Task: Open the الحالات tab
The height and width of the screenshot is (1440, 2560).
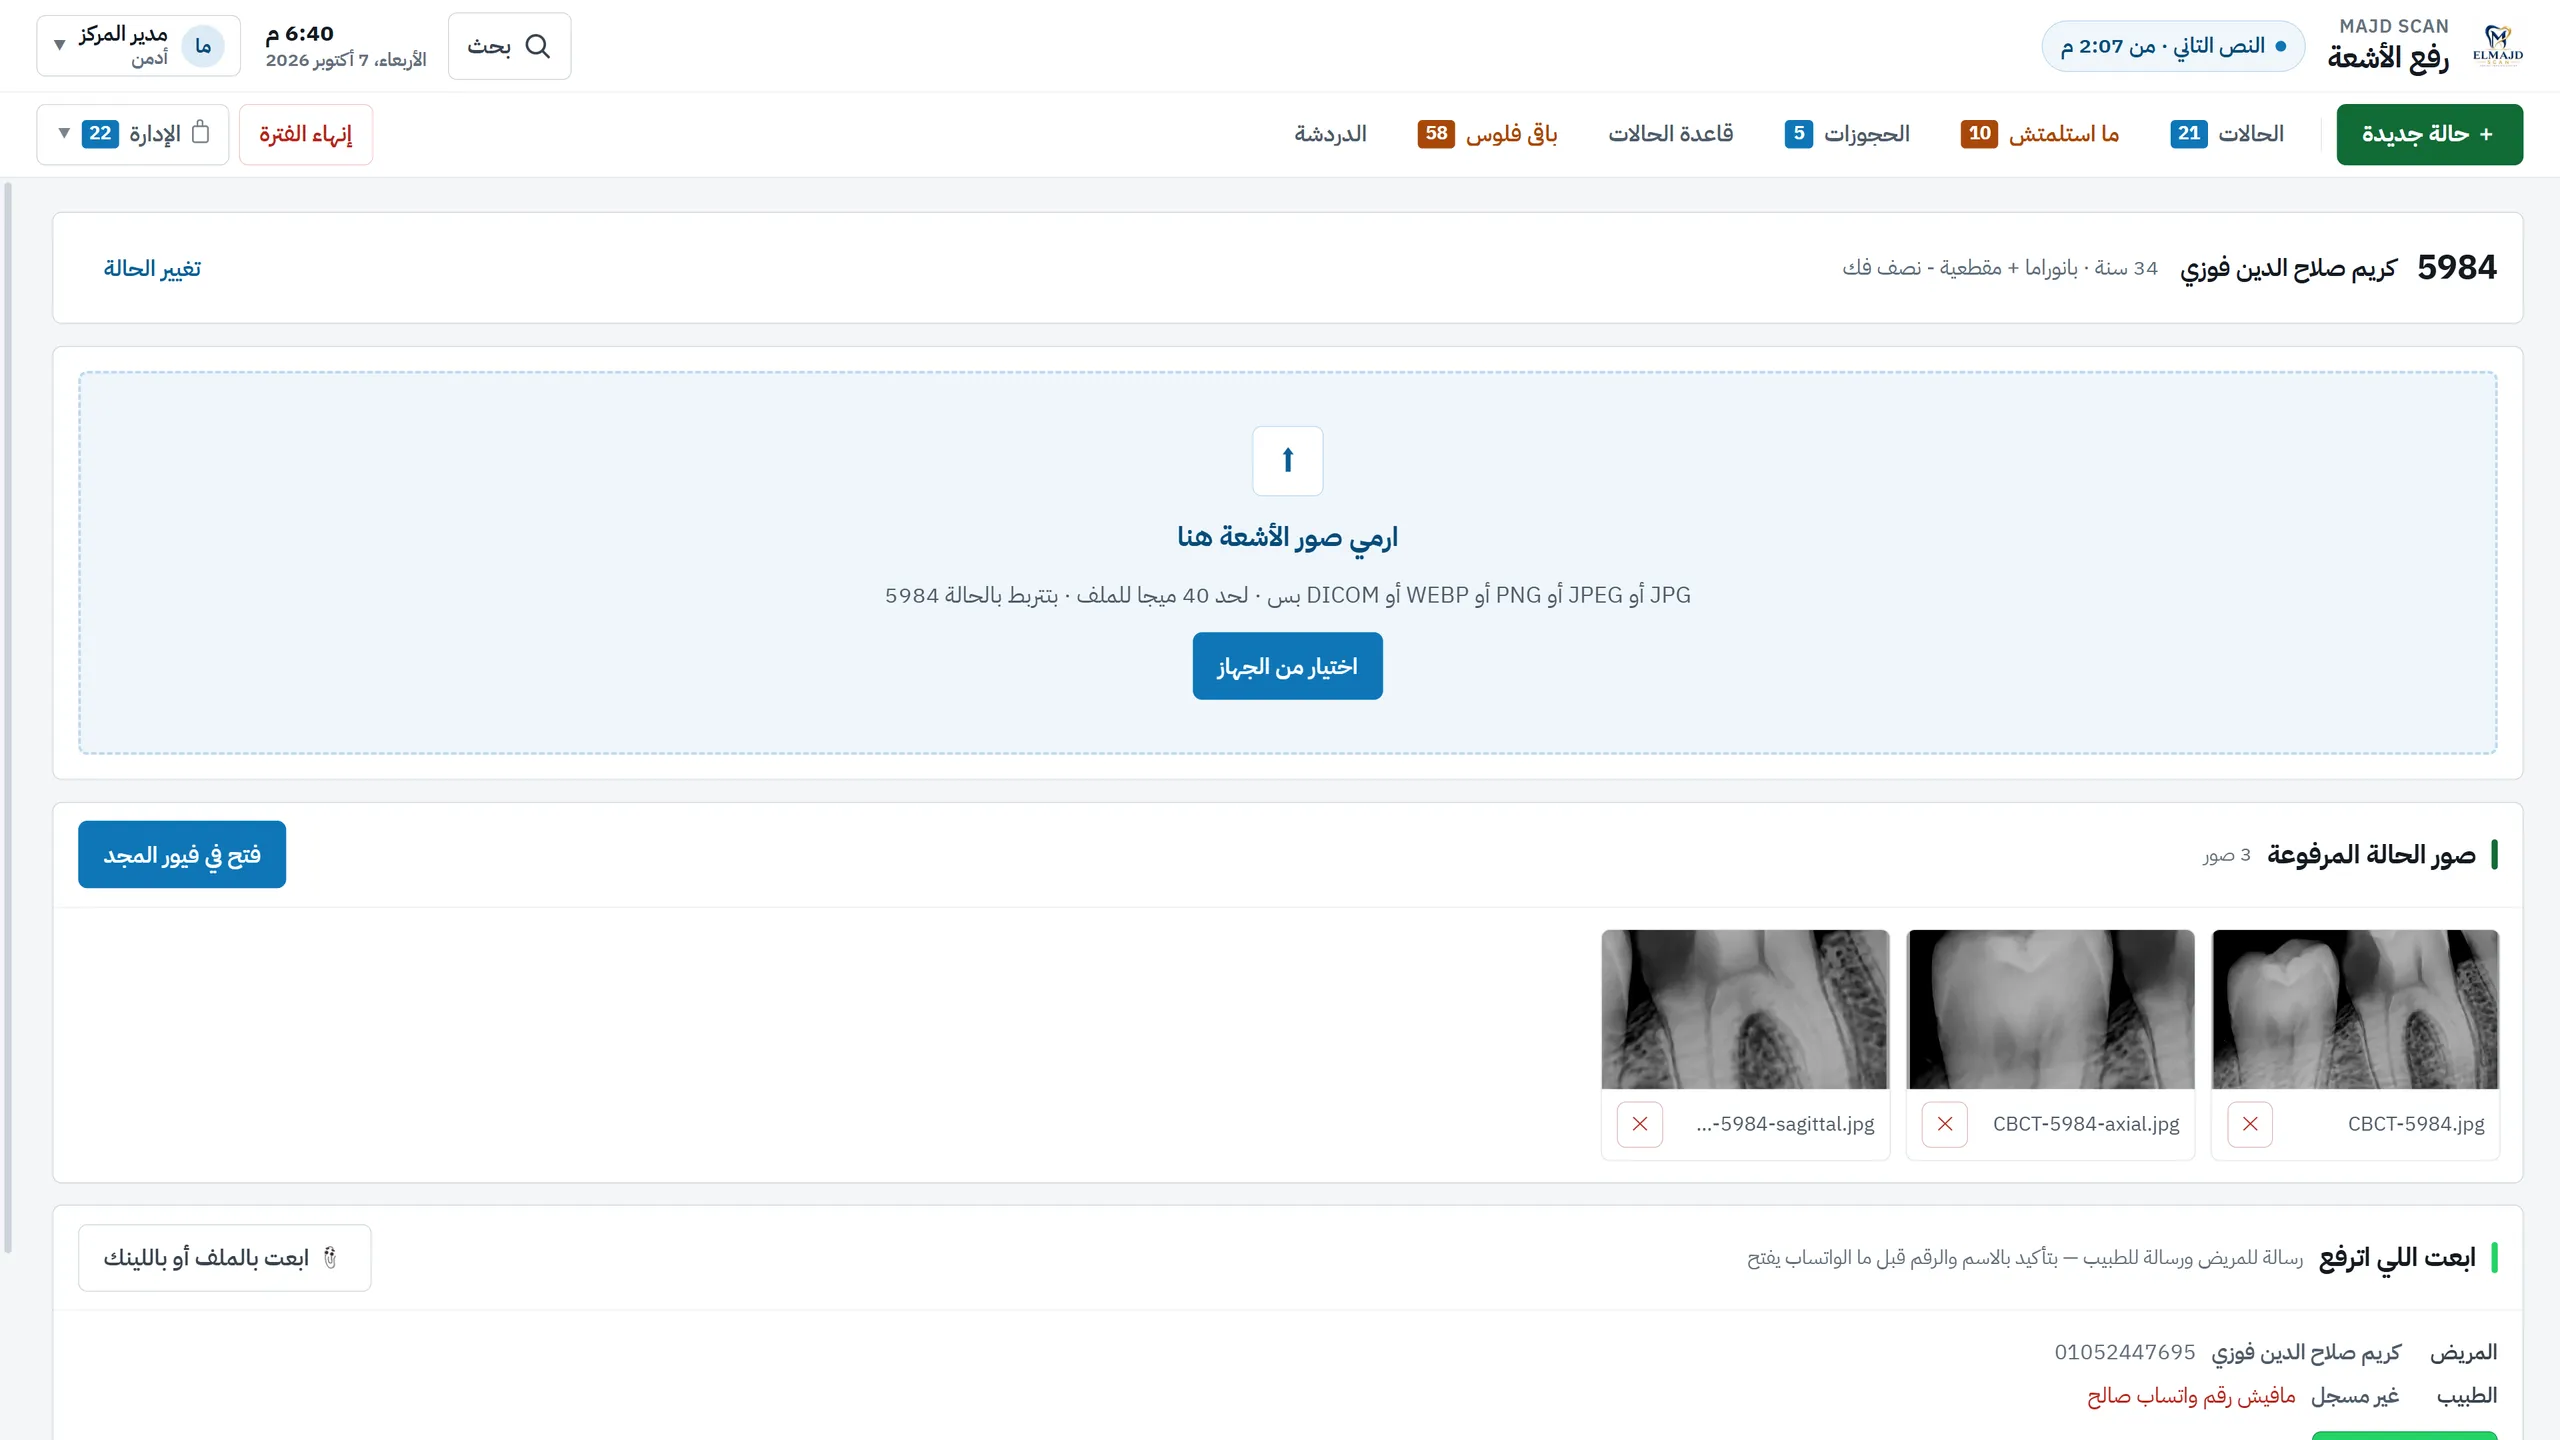Action: tap(2227, 134)
